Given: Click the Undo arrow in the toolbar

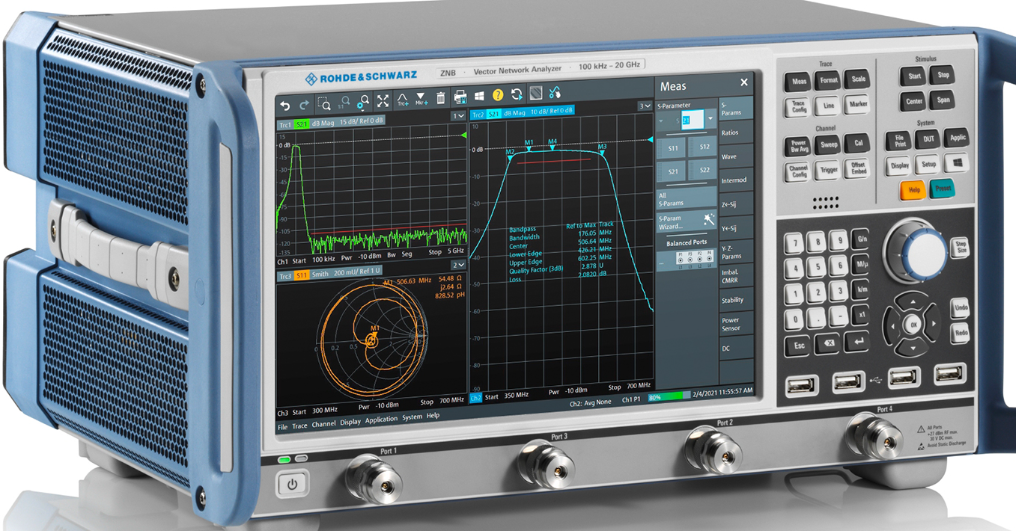Looking at the screenshot, I should (x=285, y=104).
